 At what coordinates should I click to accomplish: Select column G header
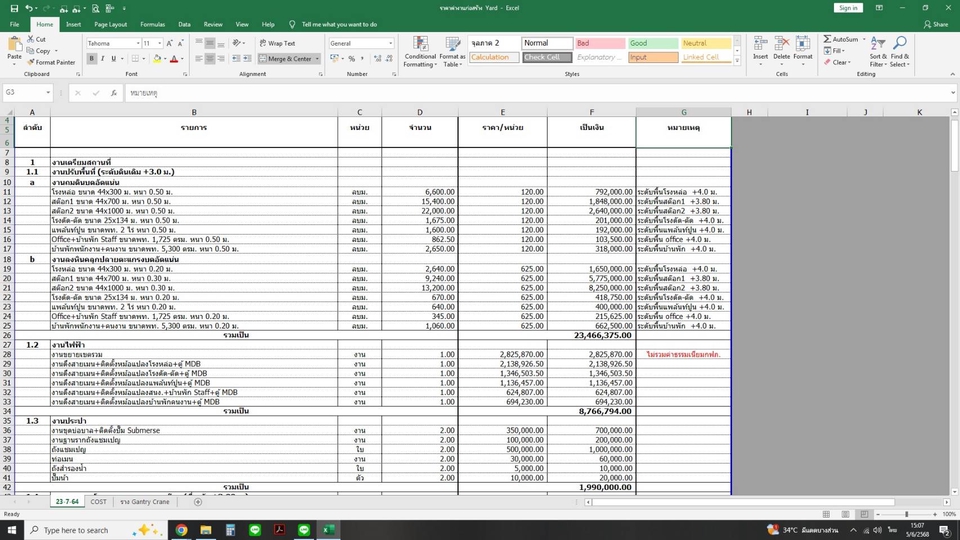(x=684, y=112)
